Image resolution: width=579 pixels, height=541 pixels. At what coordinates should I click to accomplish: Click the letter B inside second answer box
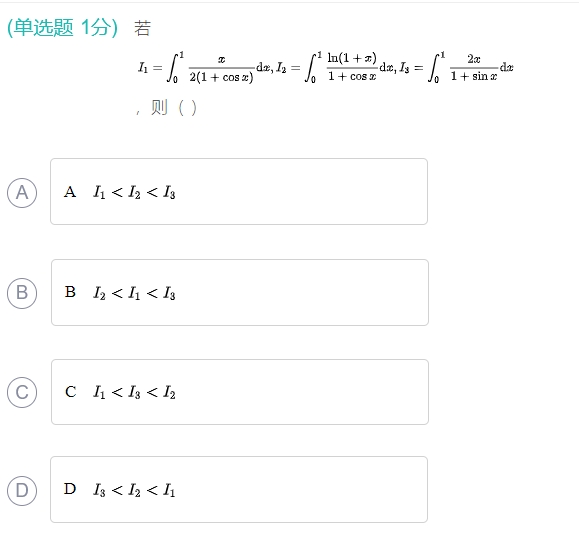pyautogui.click(x=70, y=292)
